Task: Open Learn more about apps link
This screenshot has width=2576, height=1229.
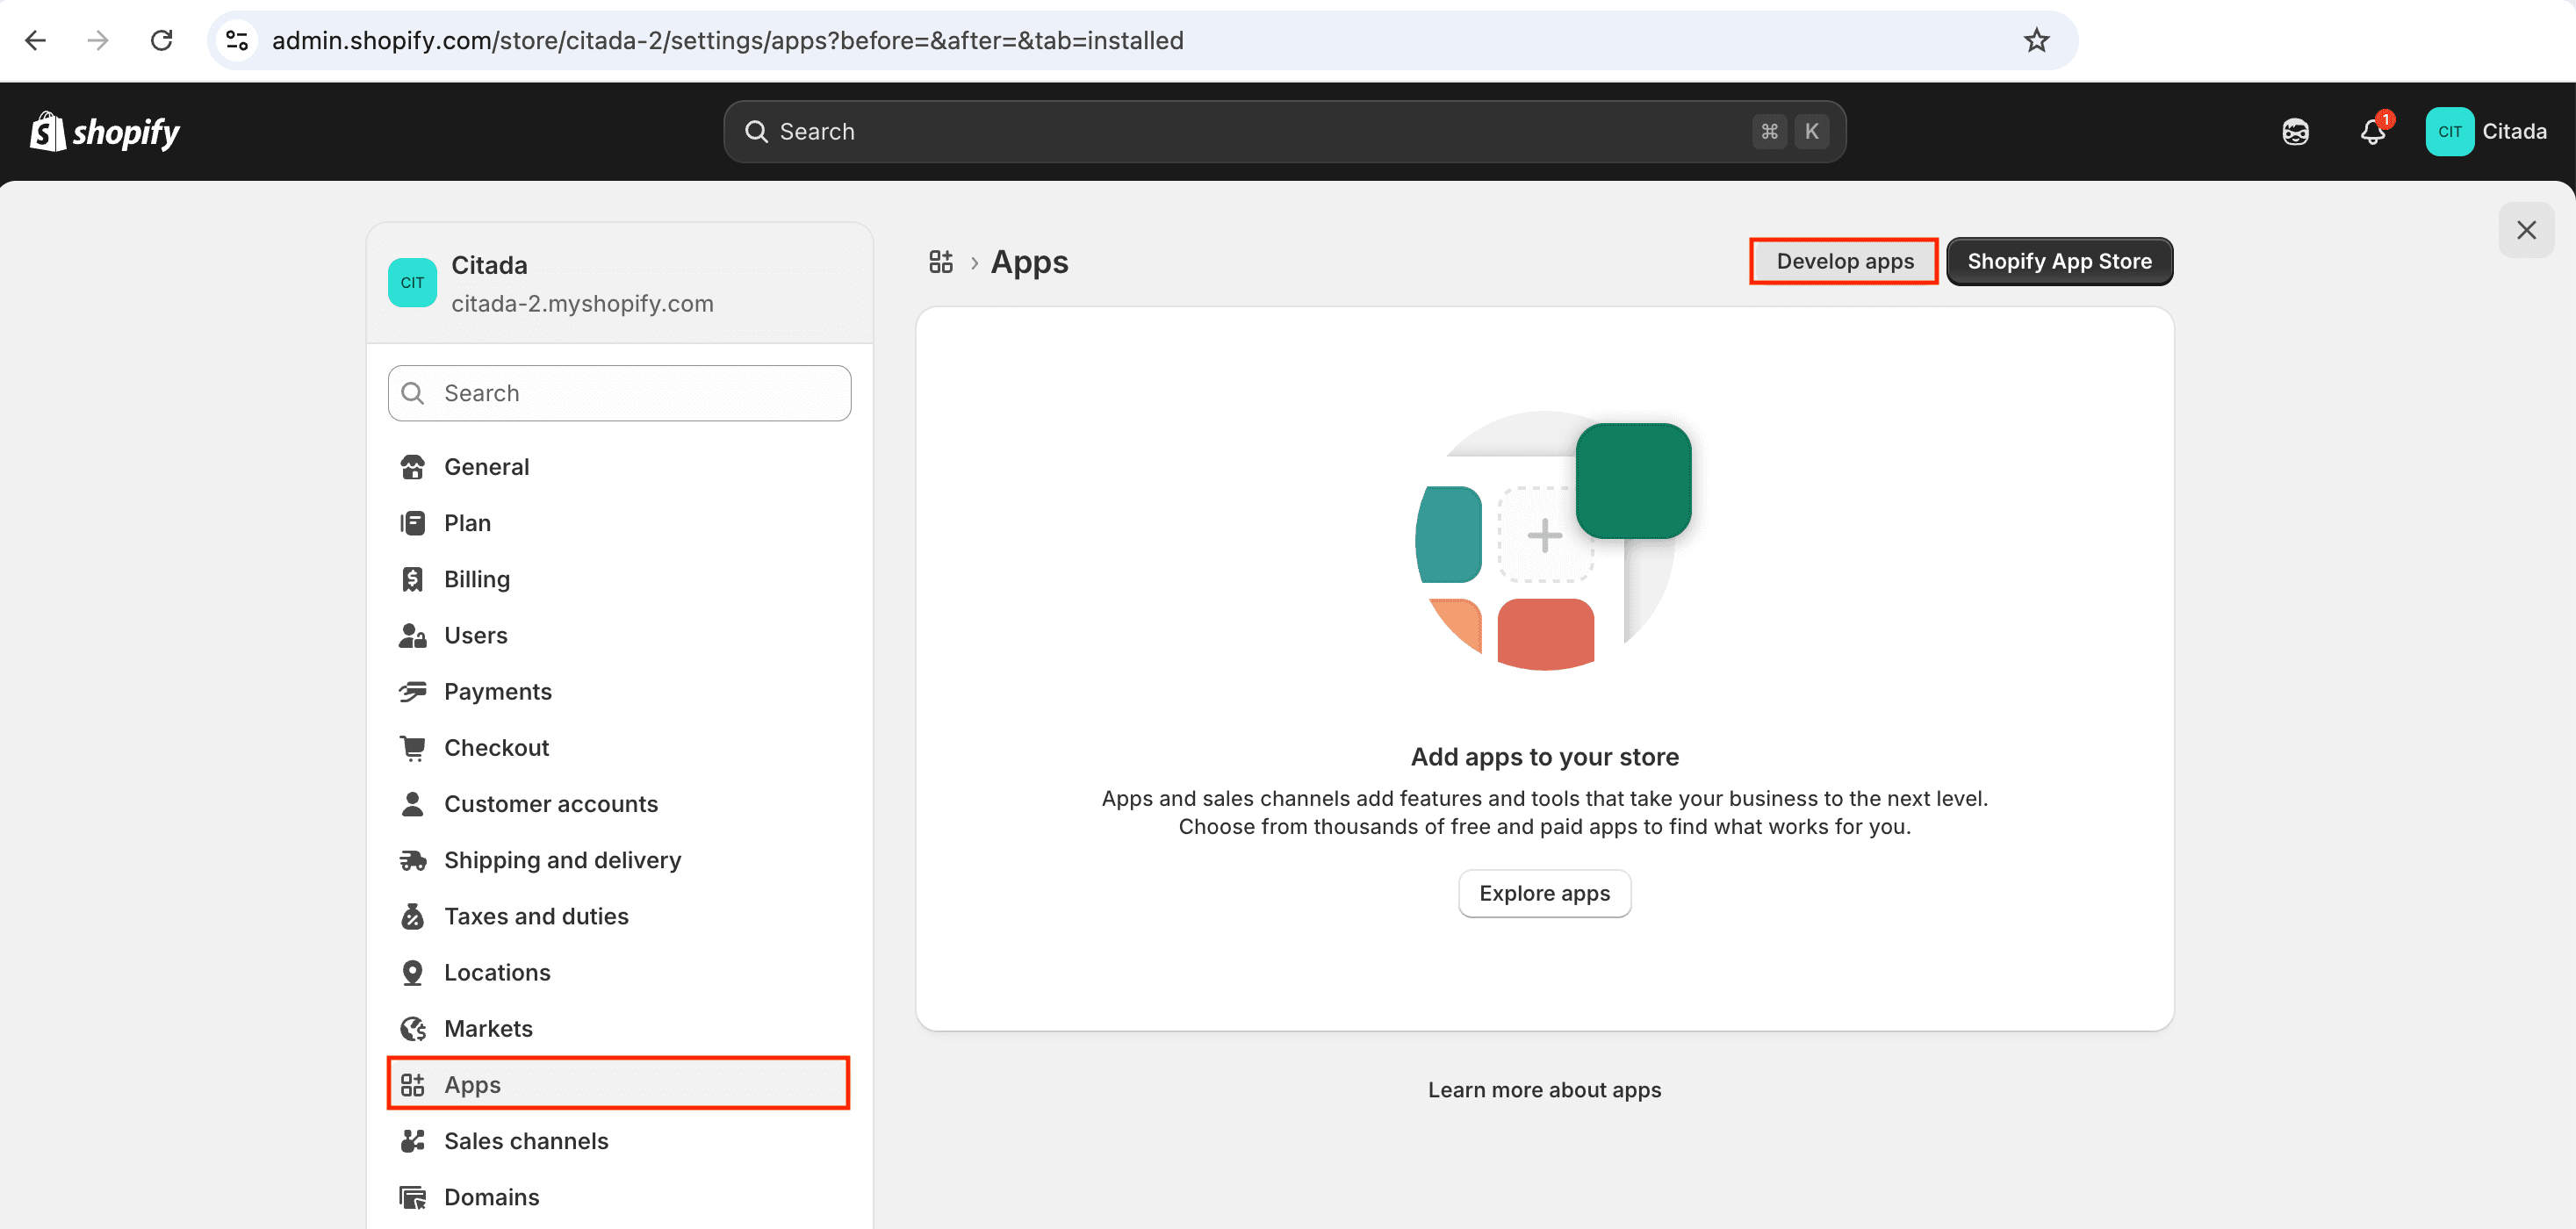Action: click(1544, 1090)
